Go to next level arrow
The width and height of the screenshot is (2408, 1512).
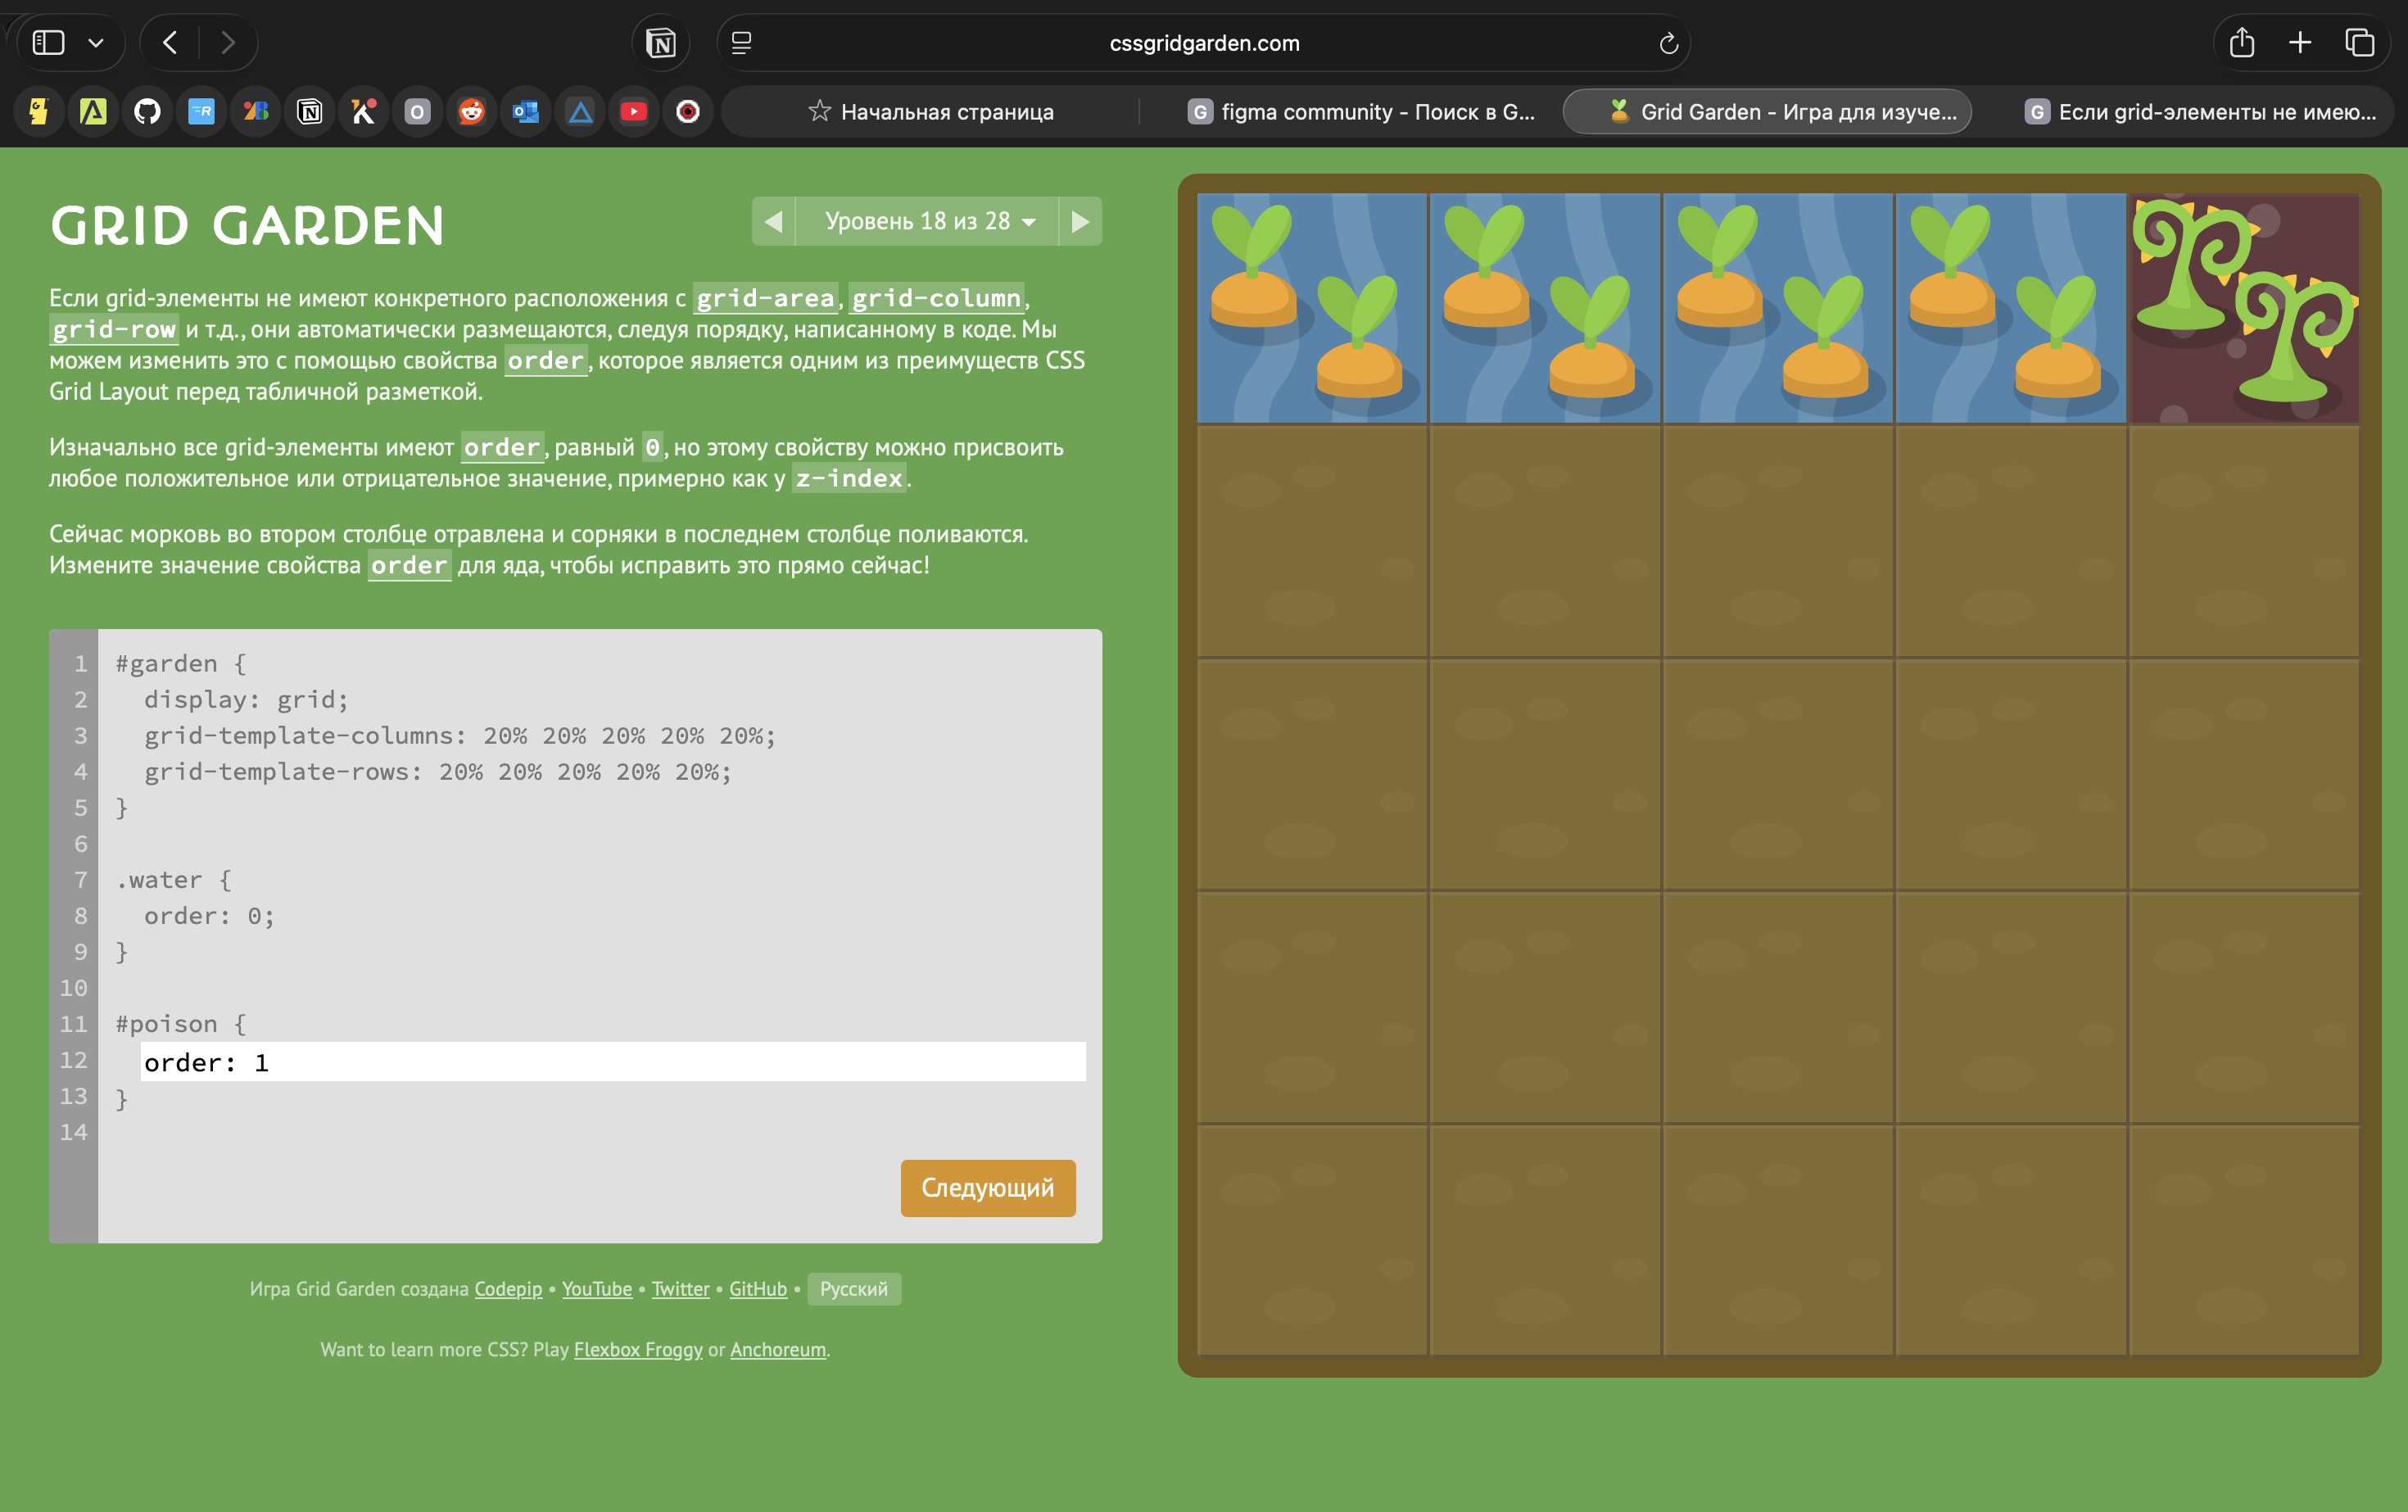tap(1080, 221)
